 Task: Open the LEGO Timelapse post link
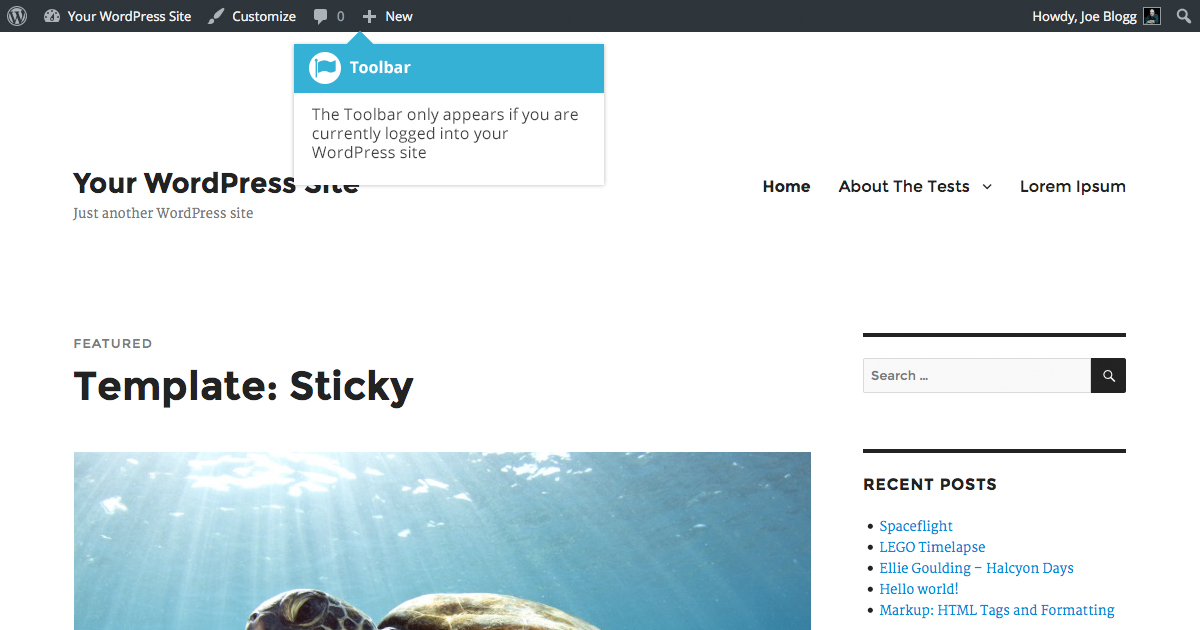coord(932,547)
